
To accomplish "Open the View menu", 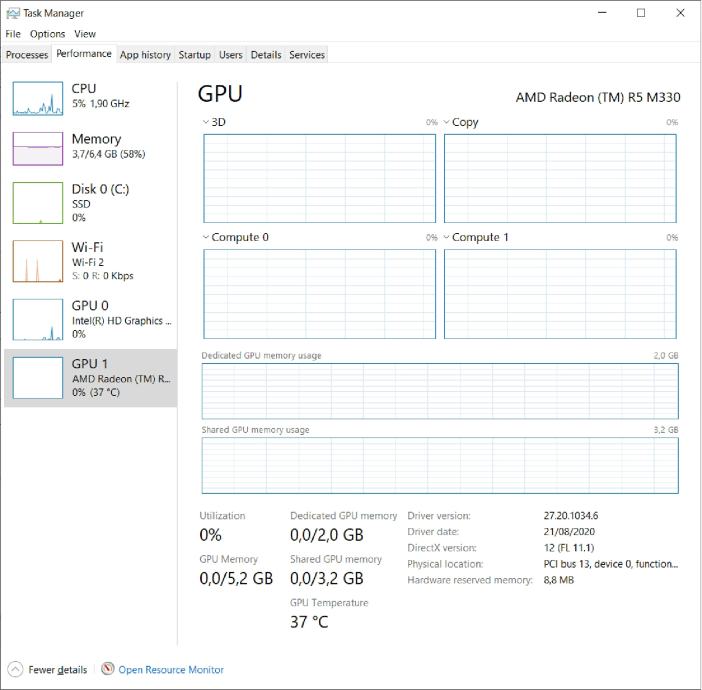I will click(x=85, y=34).
